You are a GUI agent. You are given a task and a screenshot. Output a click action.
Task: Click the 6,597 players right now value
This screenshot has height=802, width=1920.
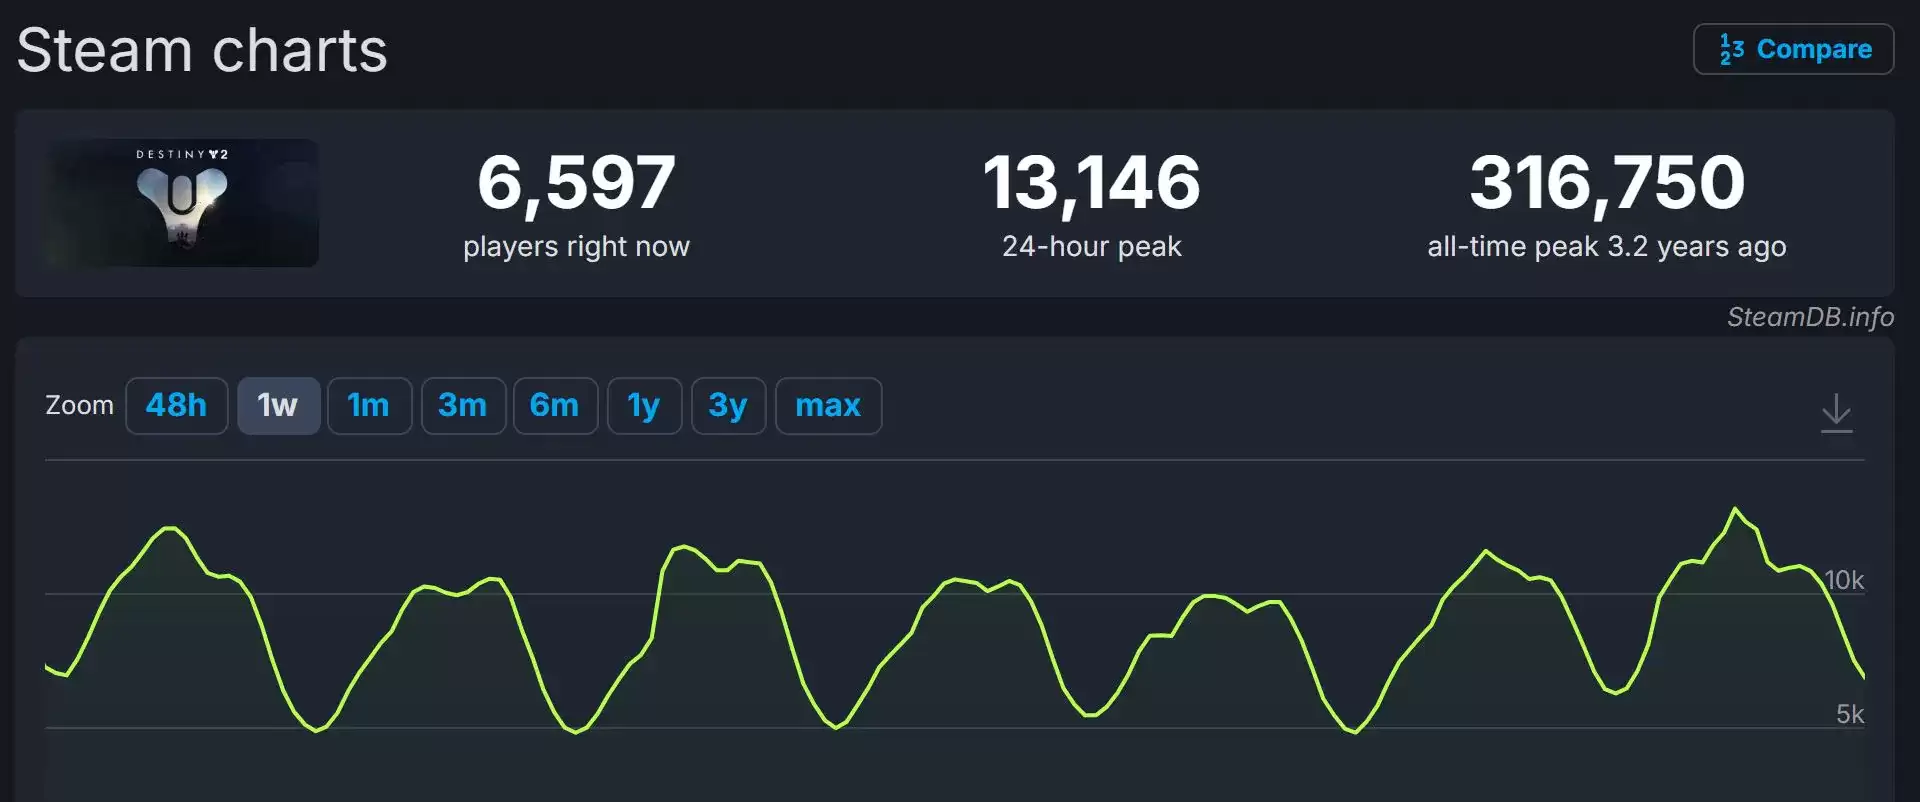click(577, 182)
